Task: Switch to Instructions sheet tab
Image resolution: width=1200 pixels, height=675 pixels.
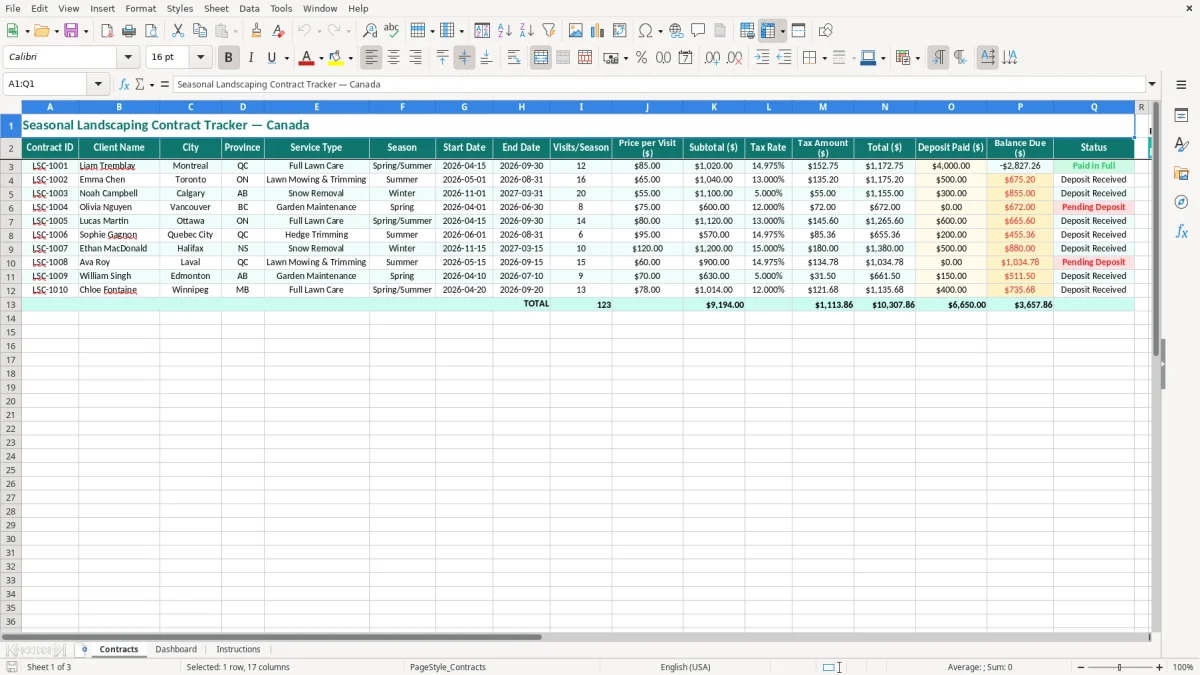Action: (238, 649)
